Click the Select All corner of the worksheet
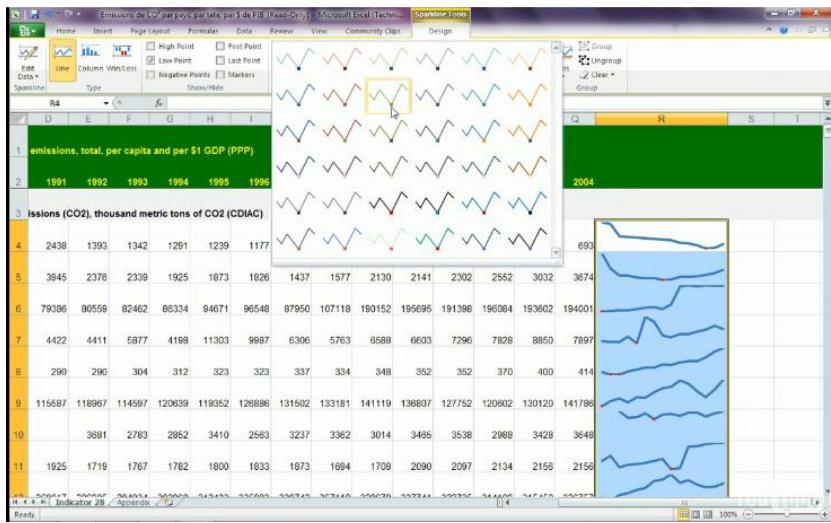This screenshot has width=831, height=523. (19, 119)
